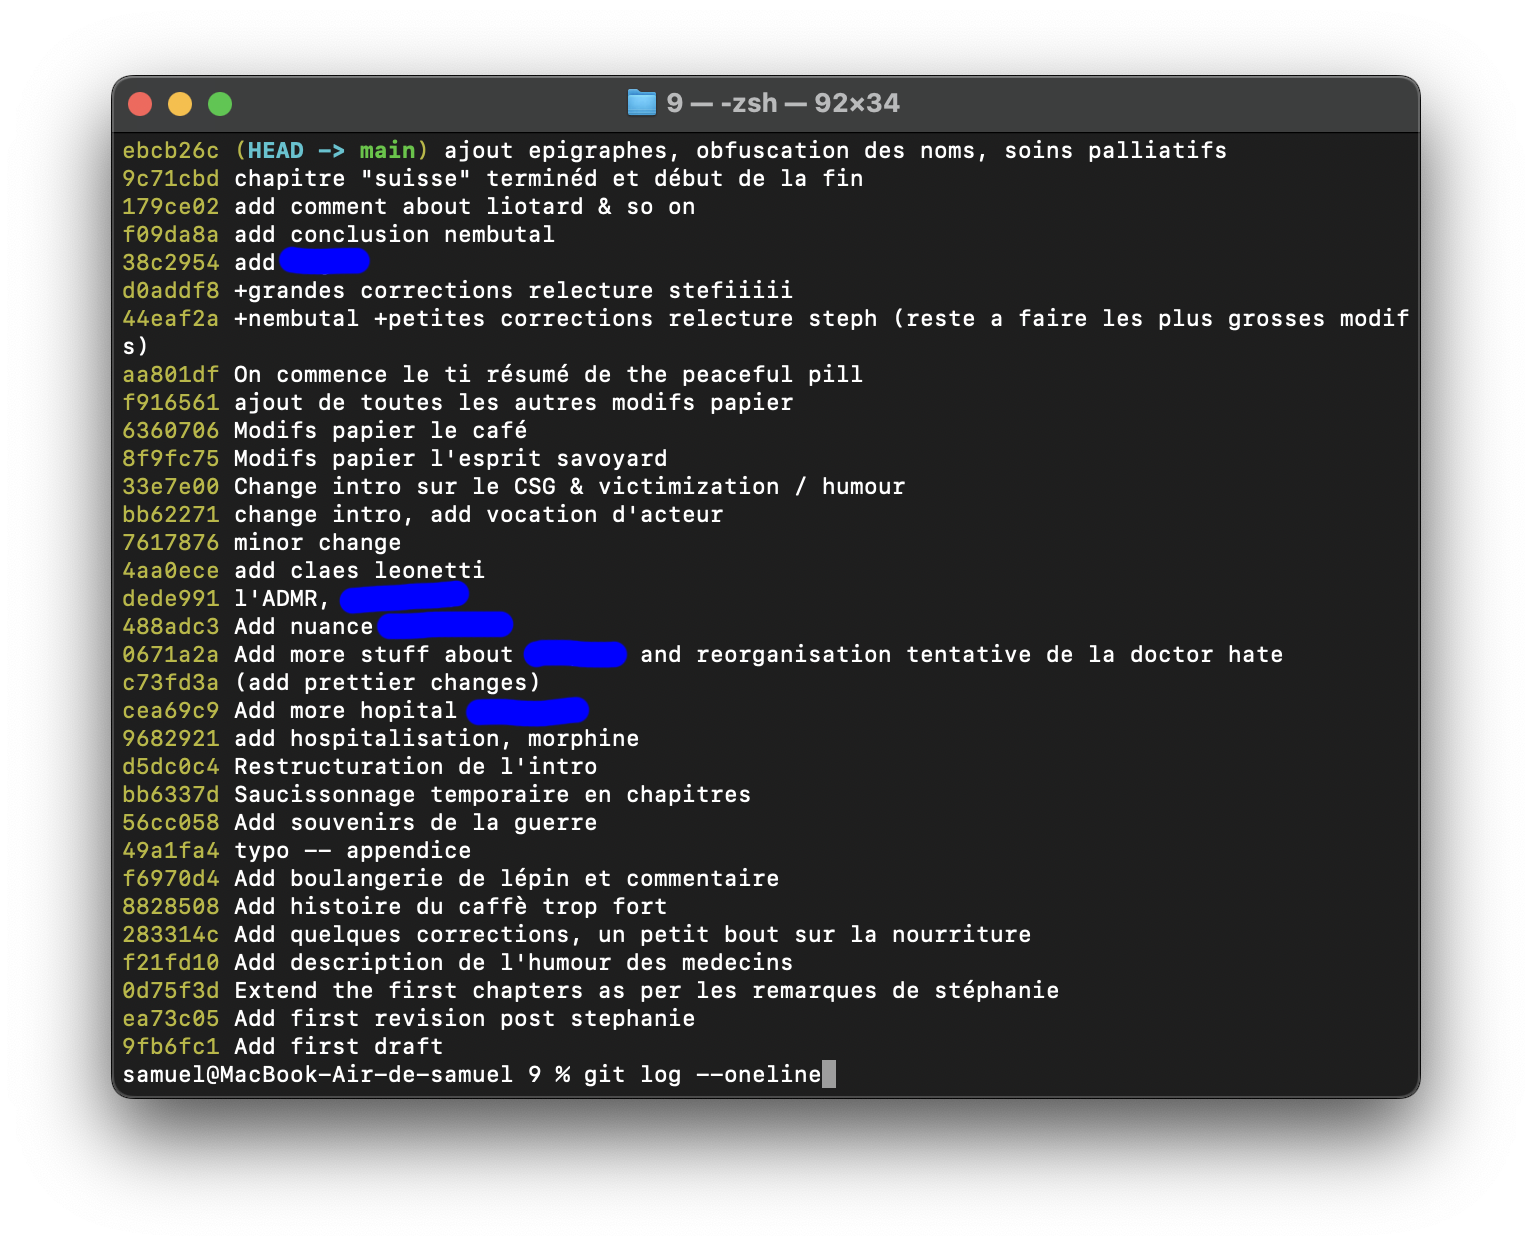This screenshot has width=1532, height=1246.
Task: Click 'Add first revision post stephanie' line
Action: tap(464, 1019)
